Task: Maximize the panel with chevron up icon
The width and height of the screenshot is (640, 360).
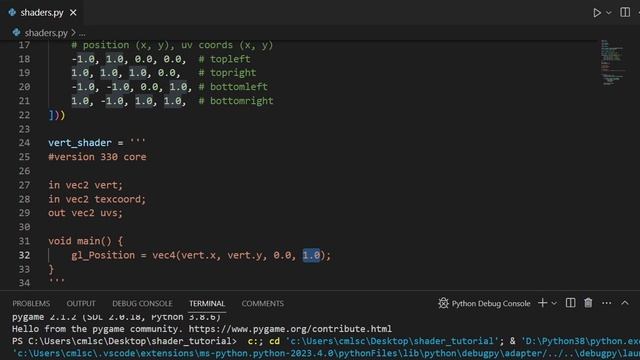Action: [625, 303]
